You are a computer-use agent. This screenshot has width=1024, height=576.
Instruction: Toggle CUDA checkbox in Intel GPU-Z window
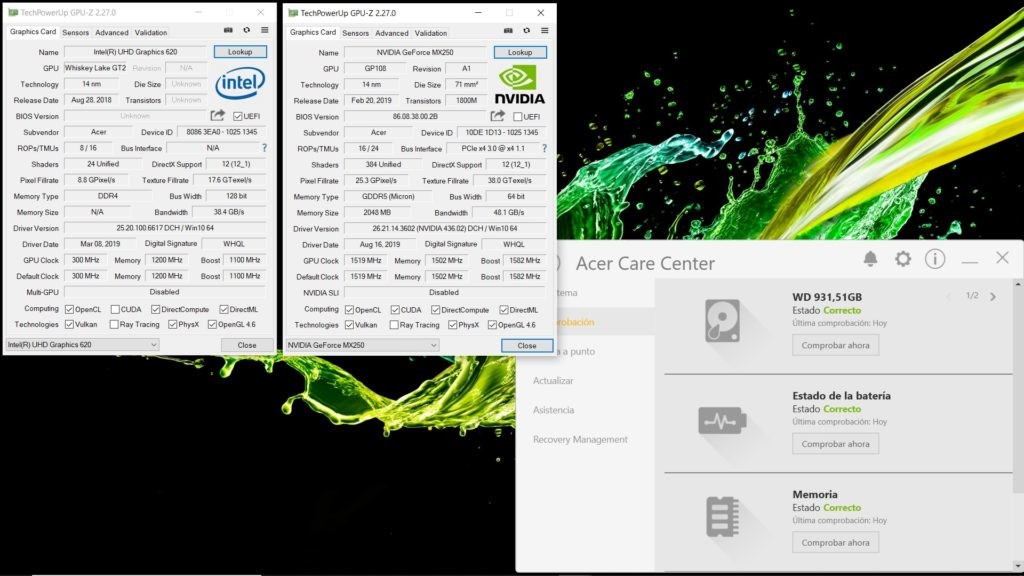click(x=115, y=310)
